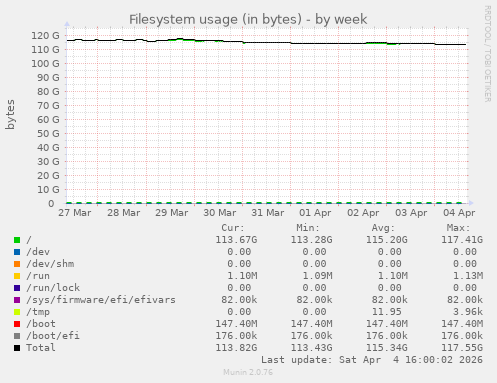Click the 115.20G average value
This screenshot has height=383, width=497.
(x=387, y=240)
